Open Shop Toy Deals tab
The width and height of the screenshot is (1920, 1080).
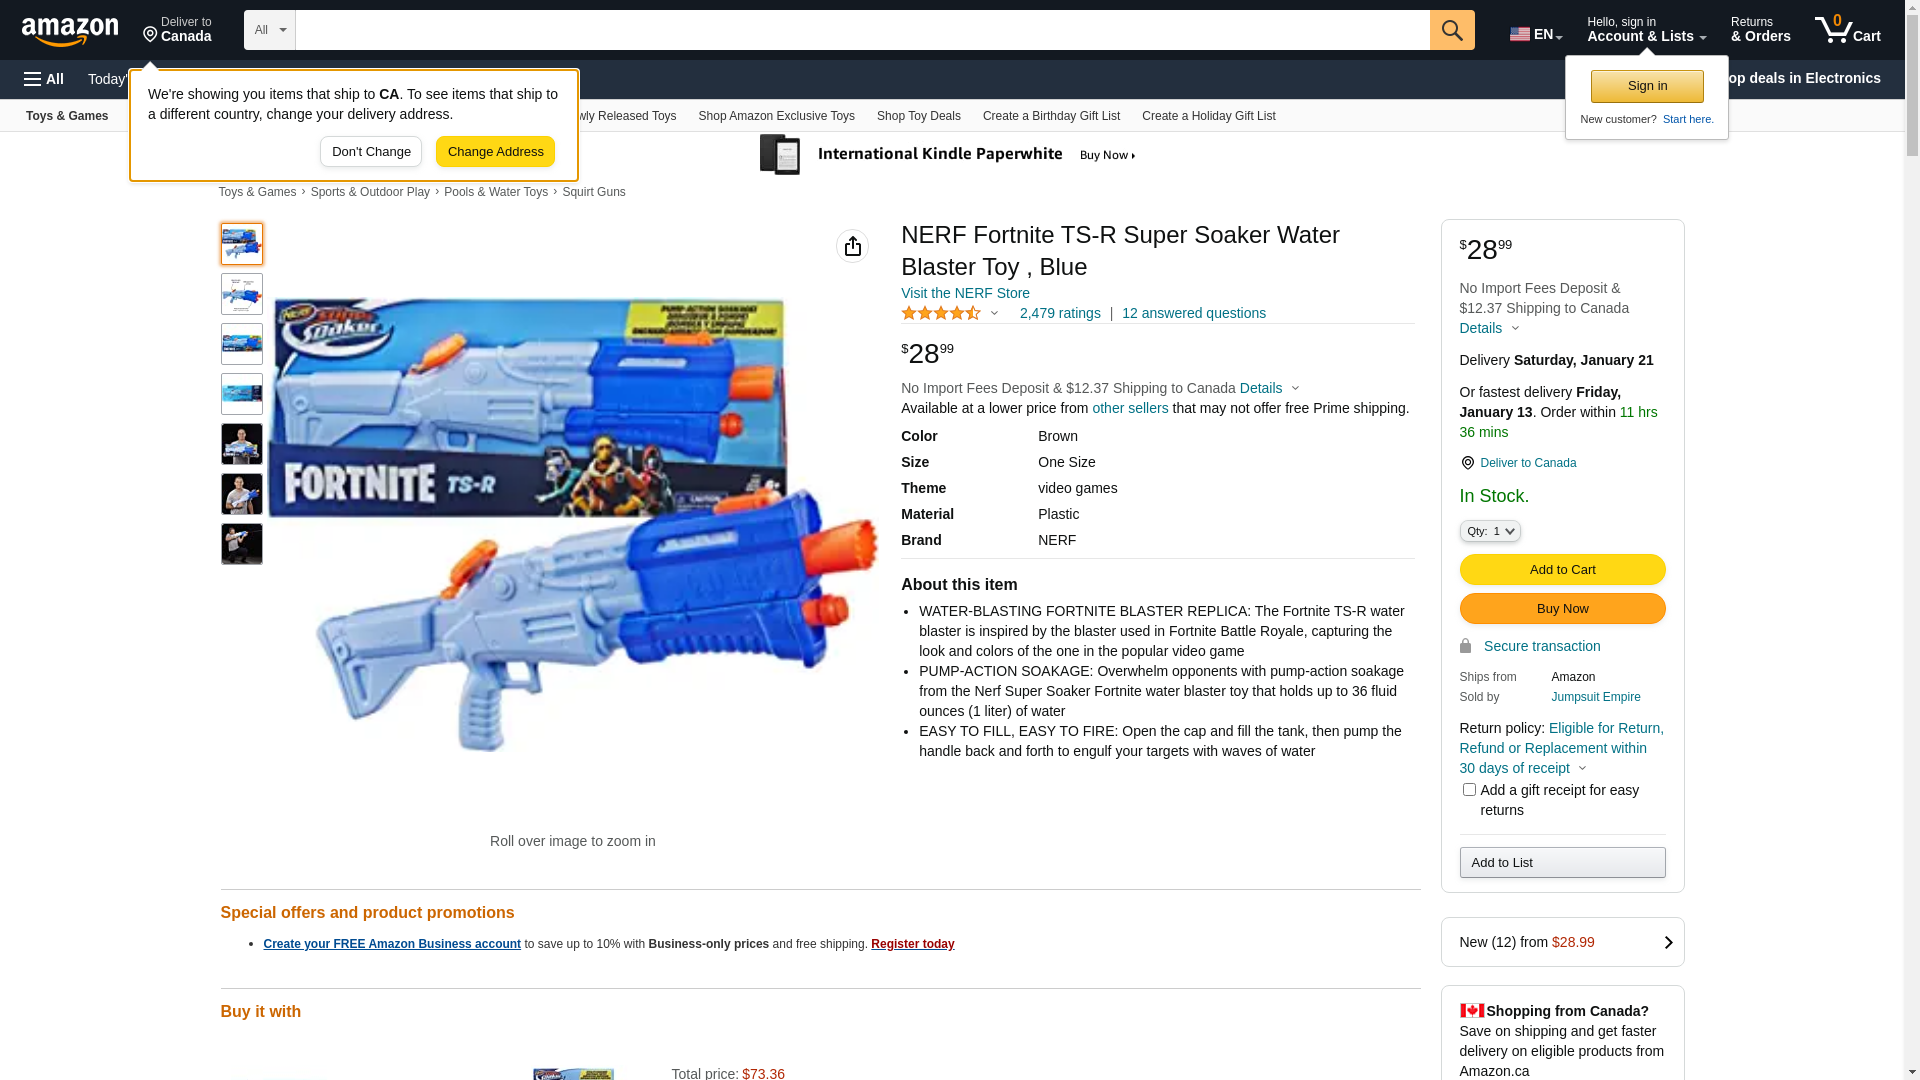coord(919,116)
